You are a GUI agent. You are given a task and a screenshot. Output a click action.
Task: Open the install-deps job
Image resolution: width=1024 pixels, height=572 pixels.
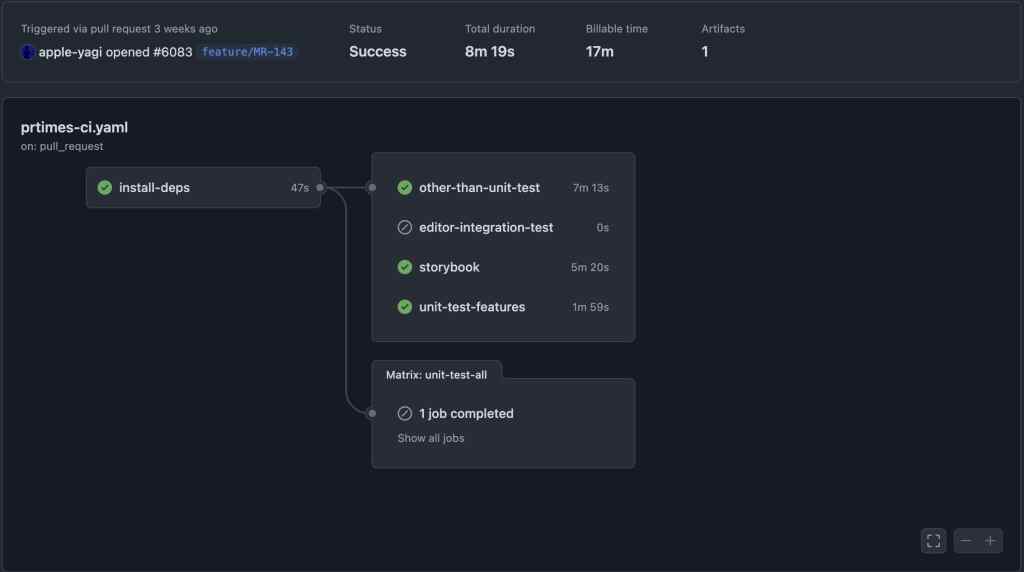coord(154,187)
